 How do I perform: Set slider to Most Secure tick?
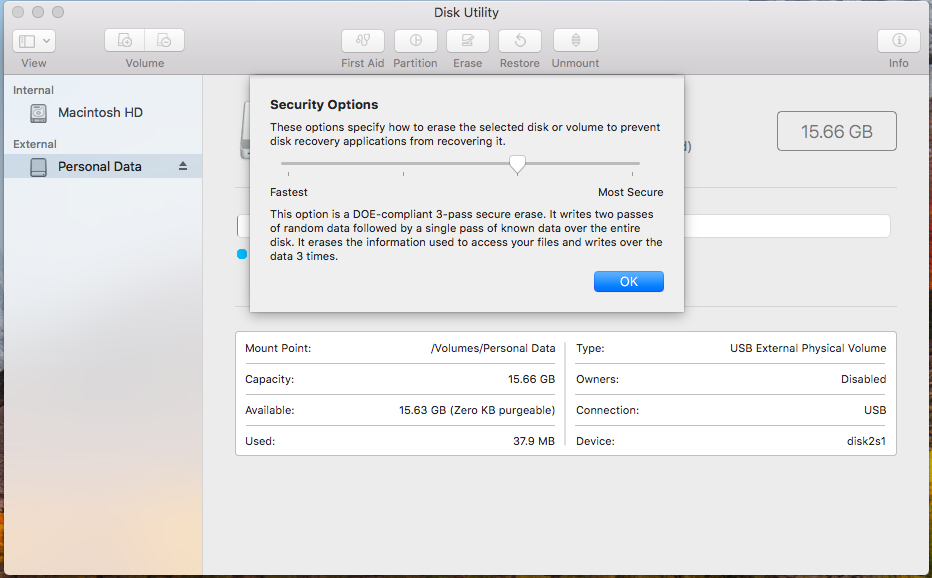[632, 174]
